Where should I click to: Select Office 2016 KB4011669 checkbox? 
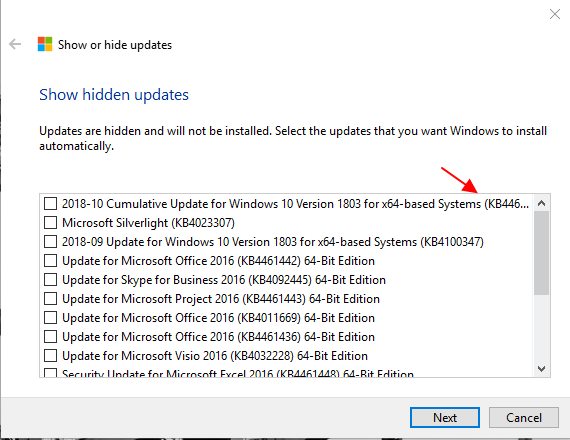[51, 317]
